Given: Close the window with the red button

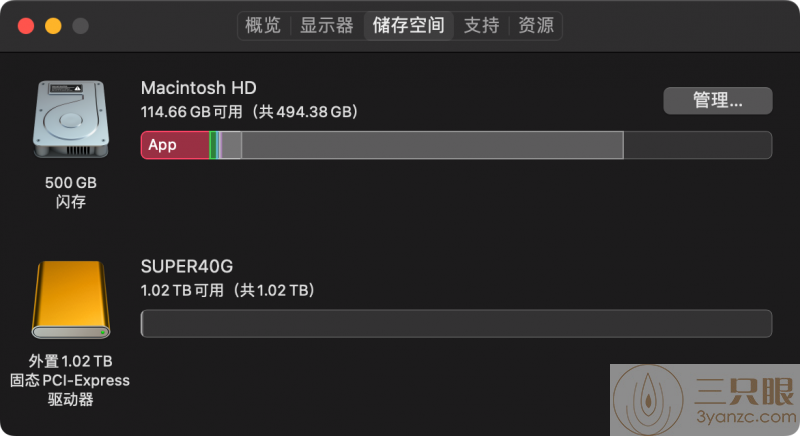Looking at the screenshot, I should tap(26, 25).
